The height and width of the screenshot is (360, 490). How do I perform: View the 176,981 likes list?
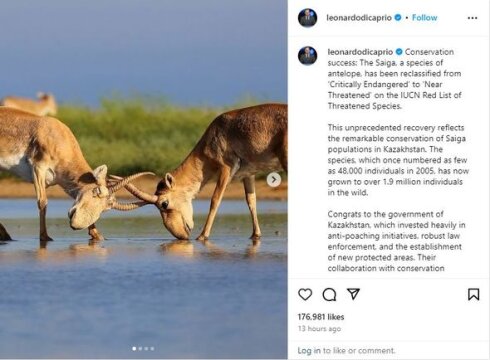coord(321,317)
